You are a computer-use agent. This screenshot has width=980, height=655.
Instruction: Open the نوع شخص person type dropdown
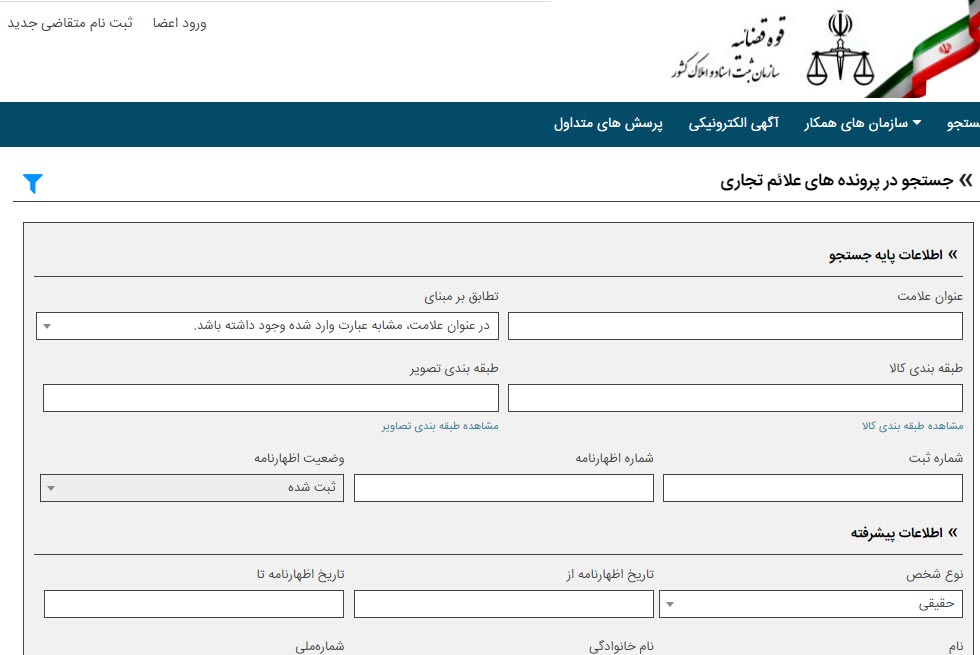tap(810, 604)
